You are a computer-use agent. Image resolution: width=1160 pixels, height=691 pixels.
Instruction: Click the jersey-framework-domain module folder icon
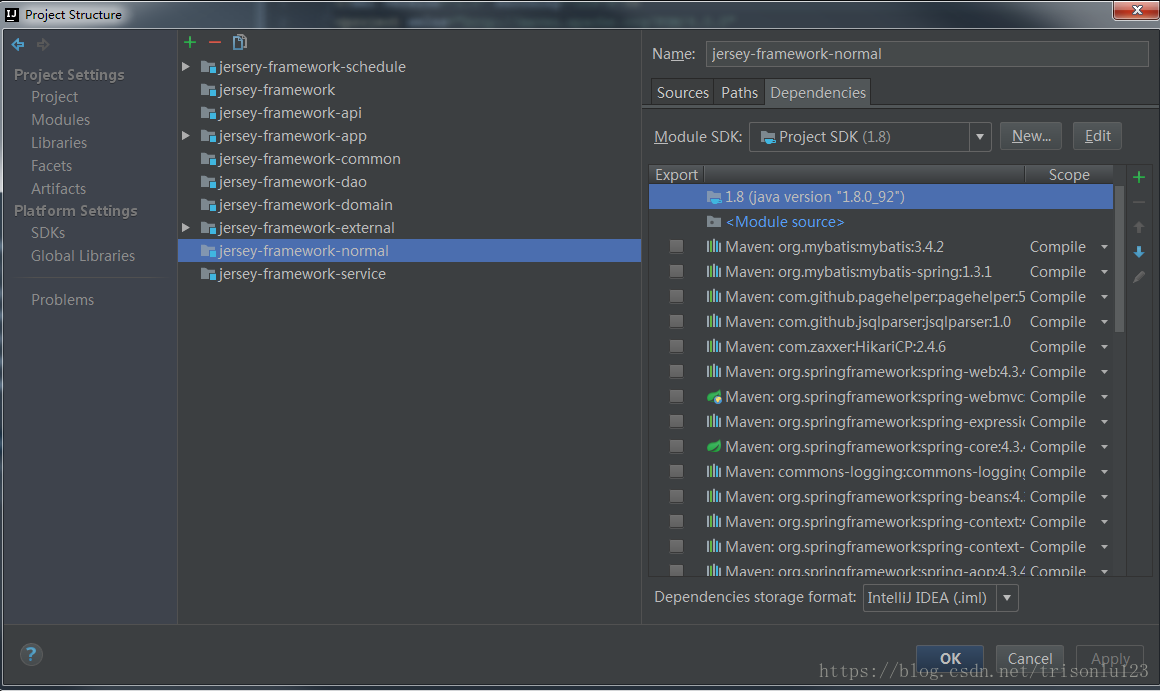click(209, 205)
